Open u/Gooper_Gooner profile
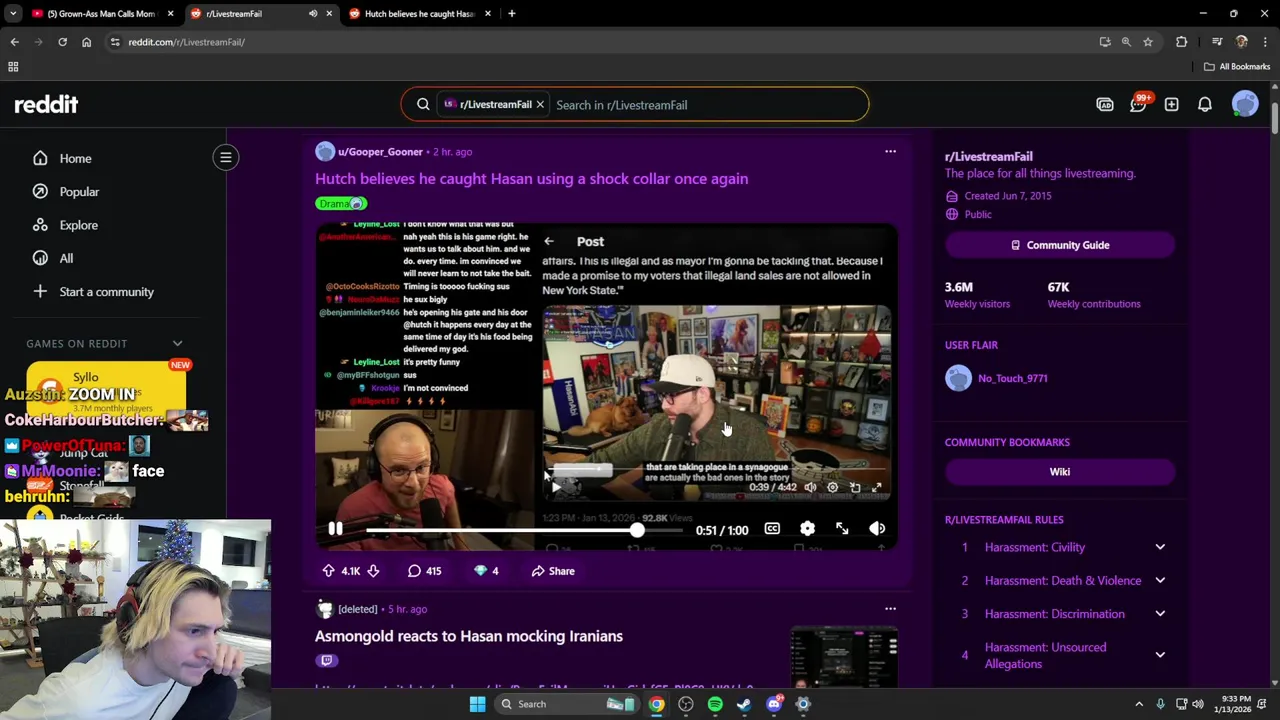Viewport: 1280px width, 720px height. tap(380, 152)
